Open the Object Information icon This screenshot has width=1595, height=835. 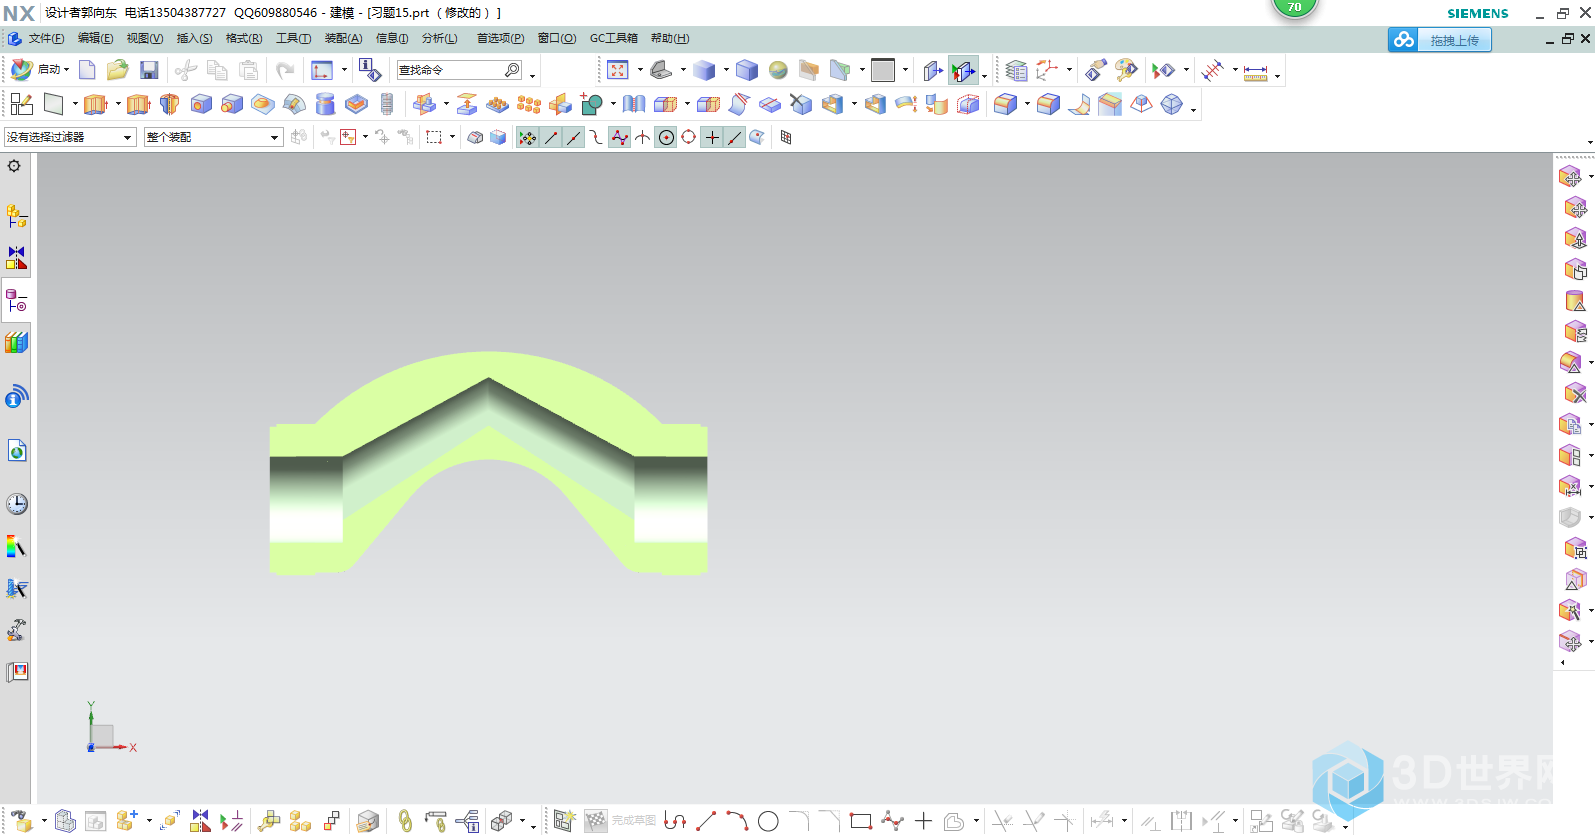click(369, 70)
